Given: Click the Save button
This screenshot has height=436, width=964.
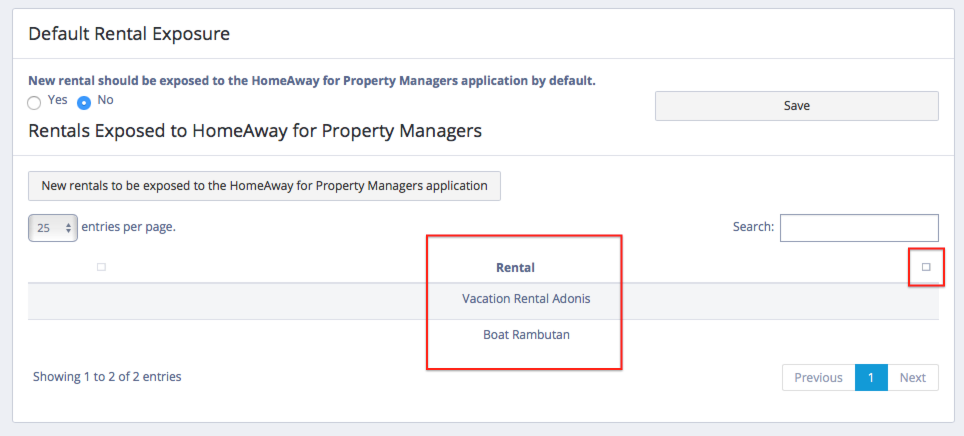Looking at the screenshot, I should click(x=796, y=106).
